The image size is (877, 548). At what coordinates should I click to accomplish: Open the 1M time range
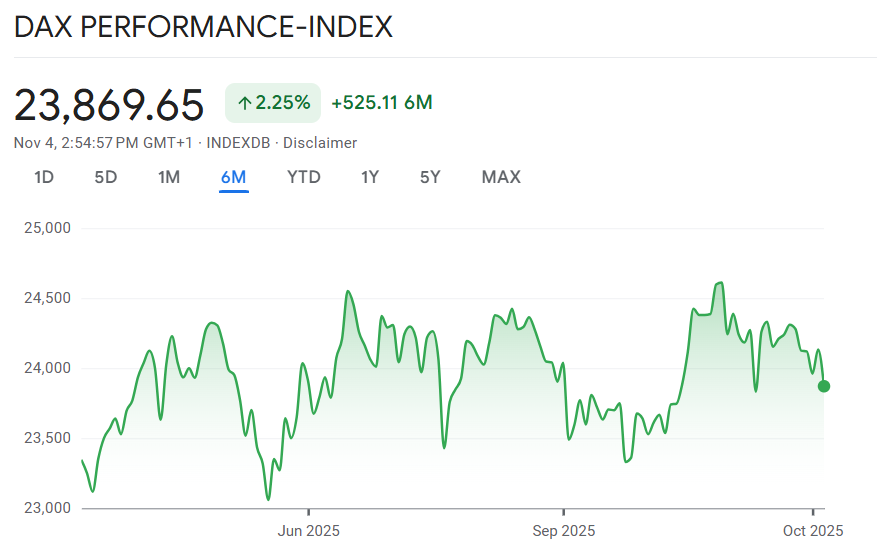(169, 177)
